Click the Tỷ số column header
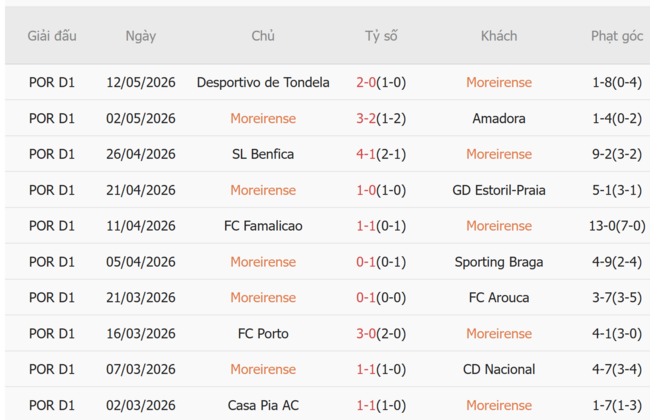 [x=381, y=36]
